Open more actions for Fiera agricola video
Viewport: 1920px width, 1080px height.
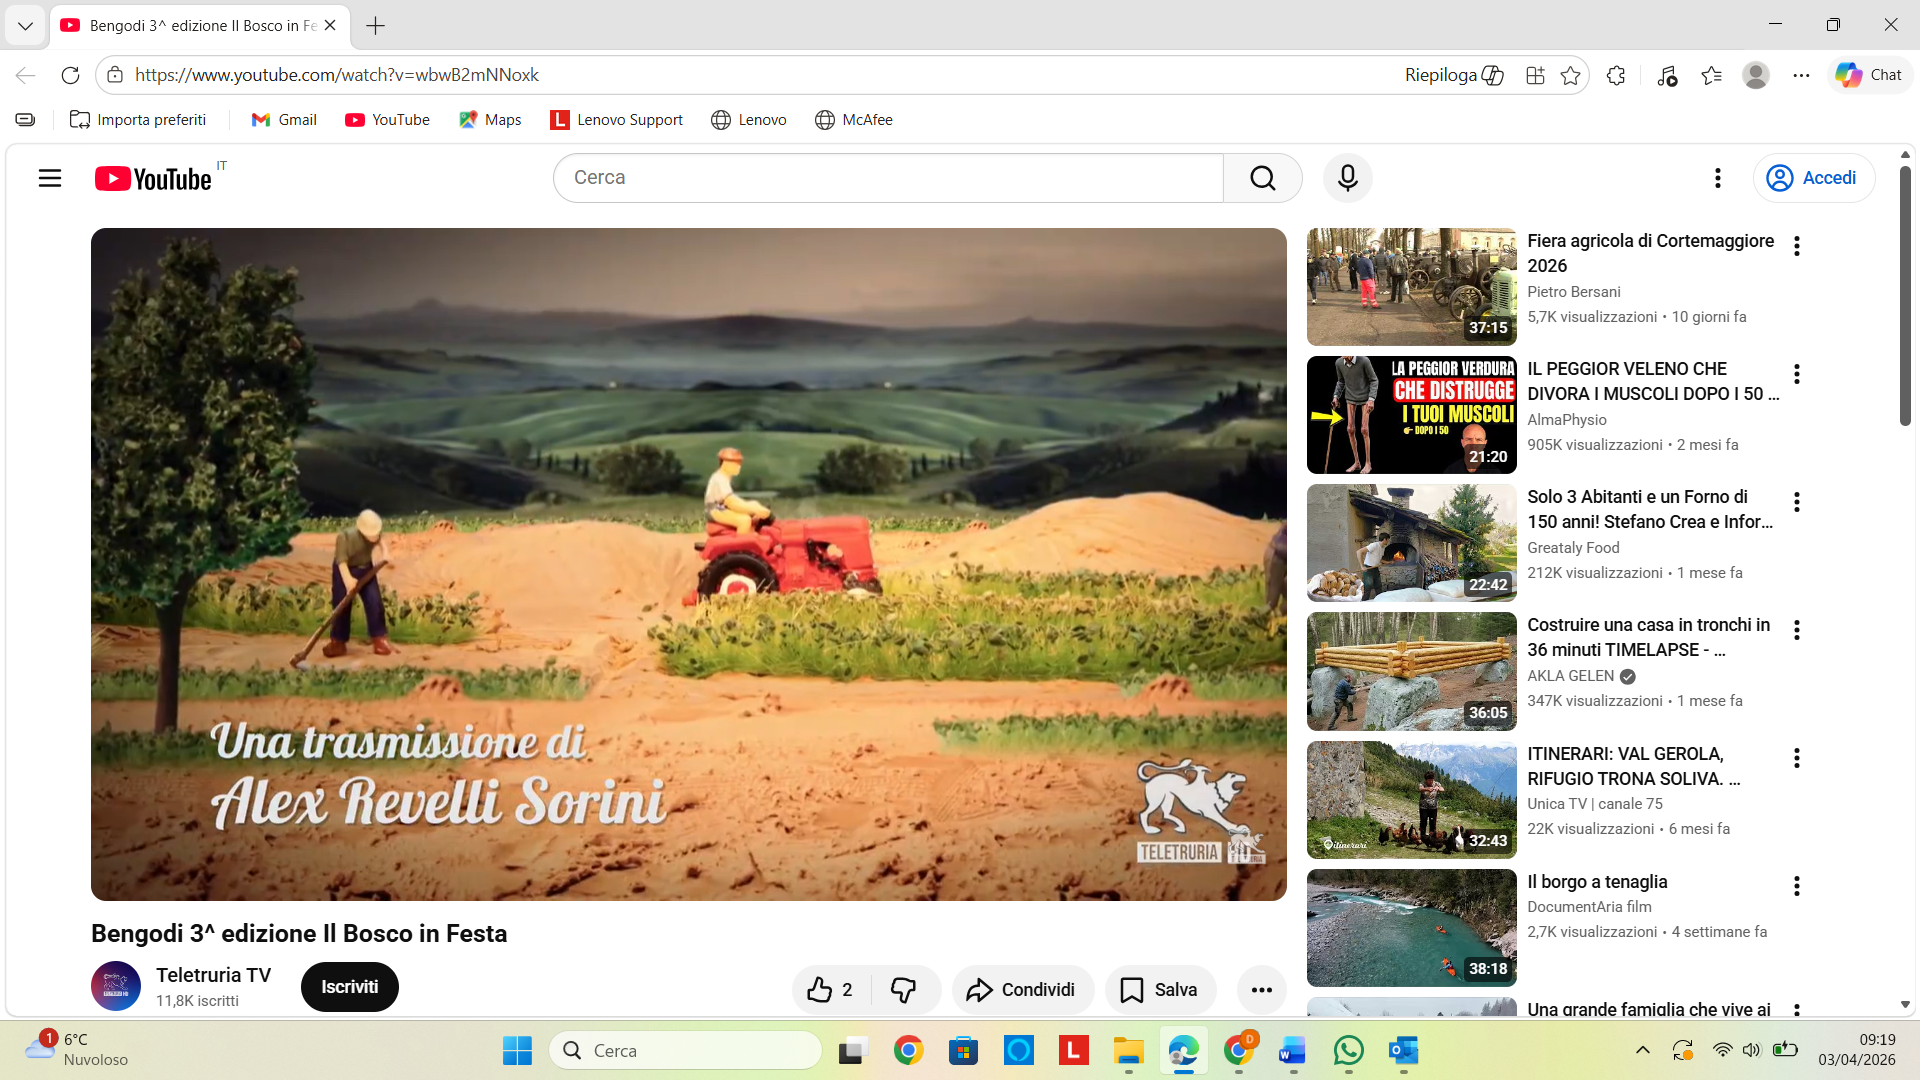coord(1797,245)
